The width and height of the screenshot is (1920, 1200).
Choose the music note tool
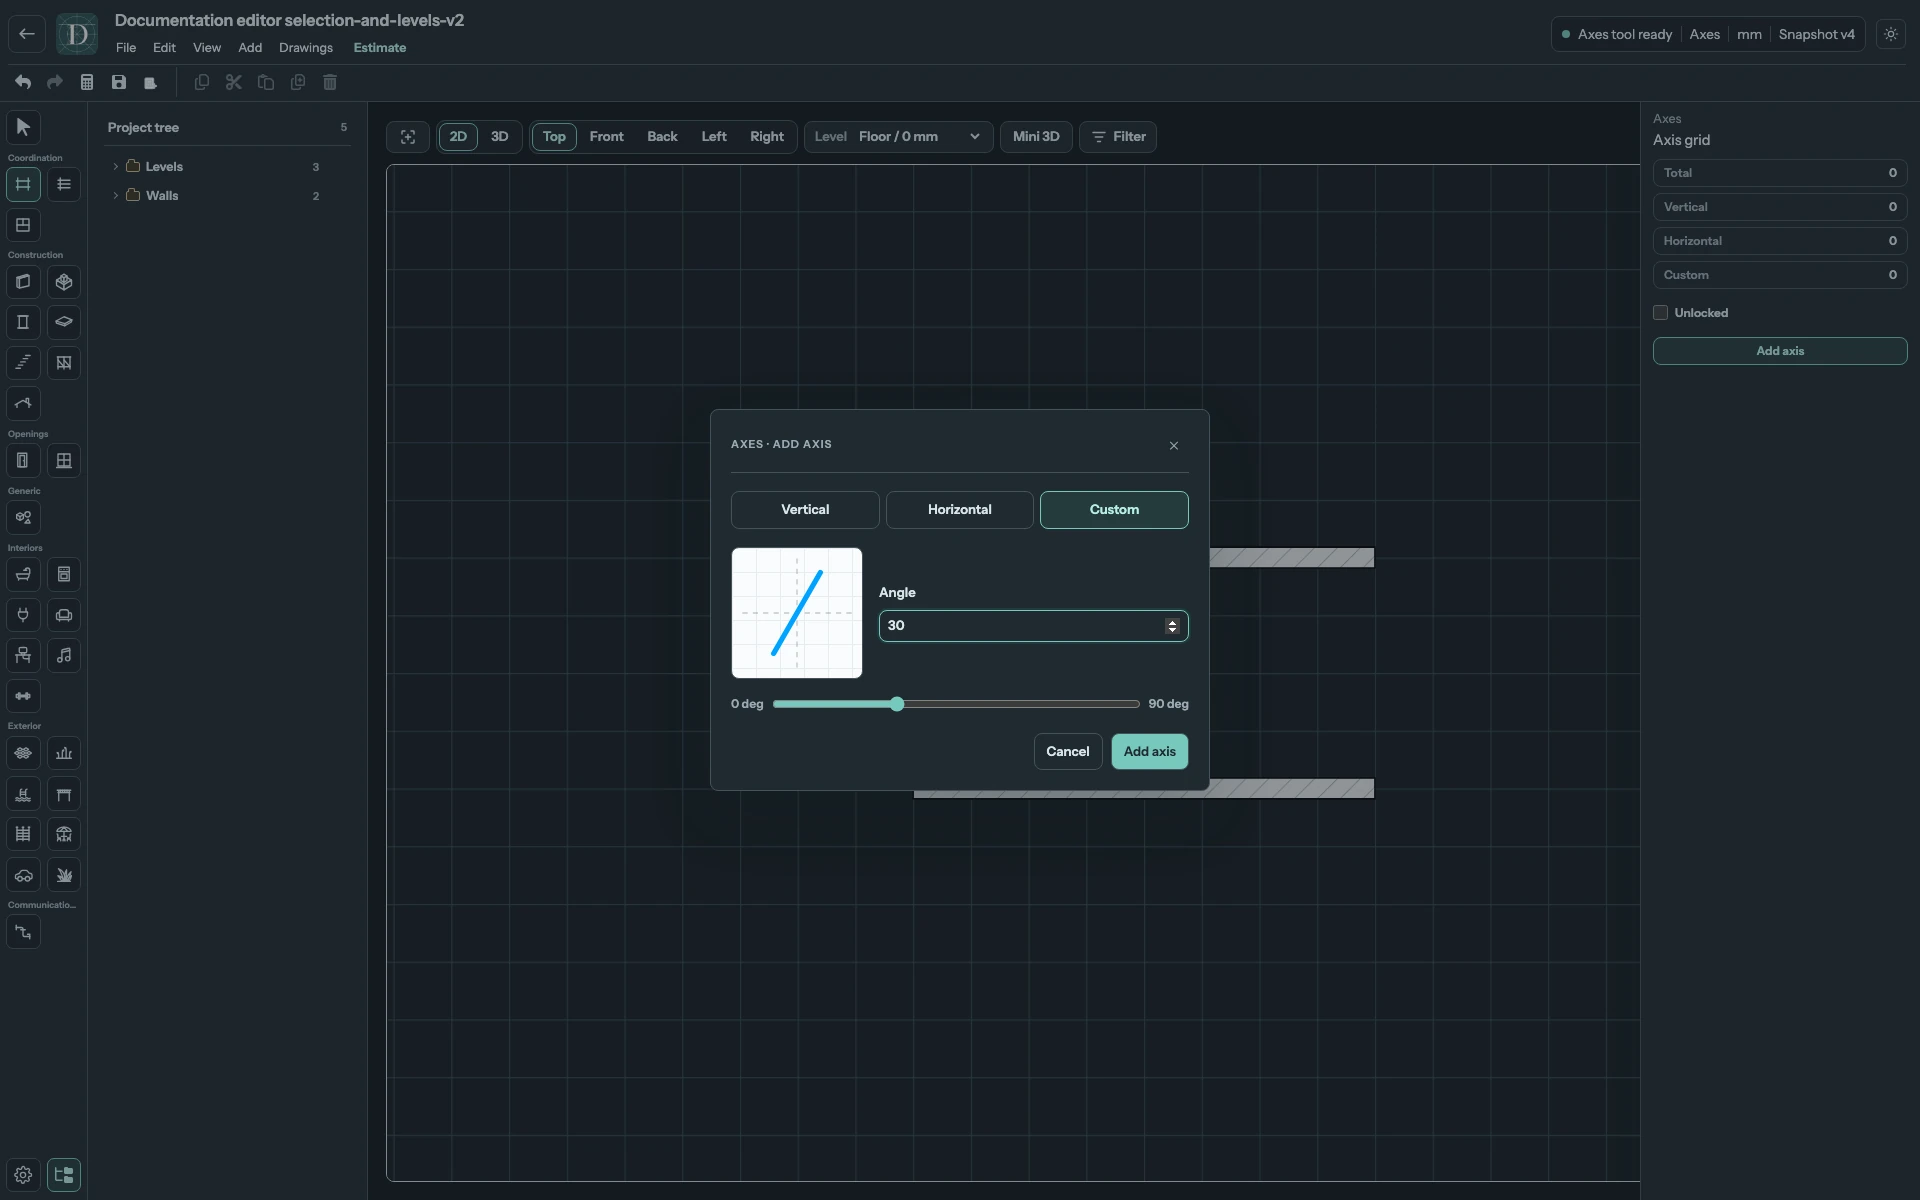[x=64, y=656]
